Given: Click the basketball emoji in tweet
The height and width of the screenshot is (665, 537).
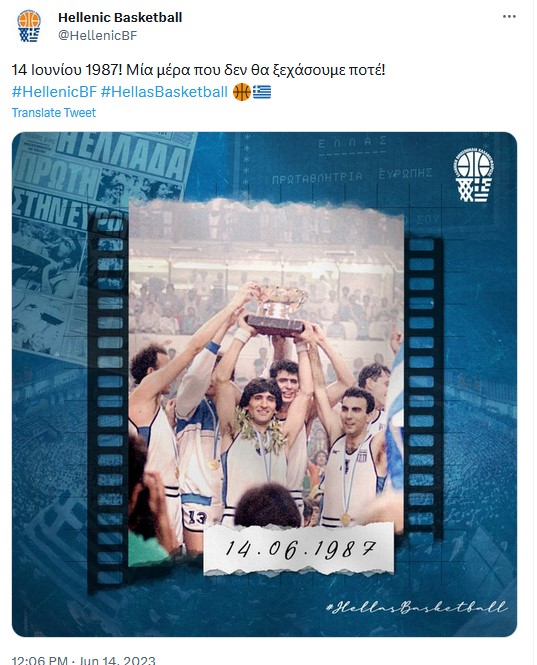Looking at the screenshot, I should coord(242,92).
